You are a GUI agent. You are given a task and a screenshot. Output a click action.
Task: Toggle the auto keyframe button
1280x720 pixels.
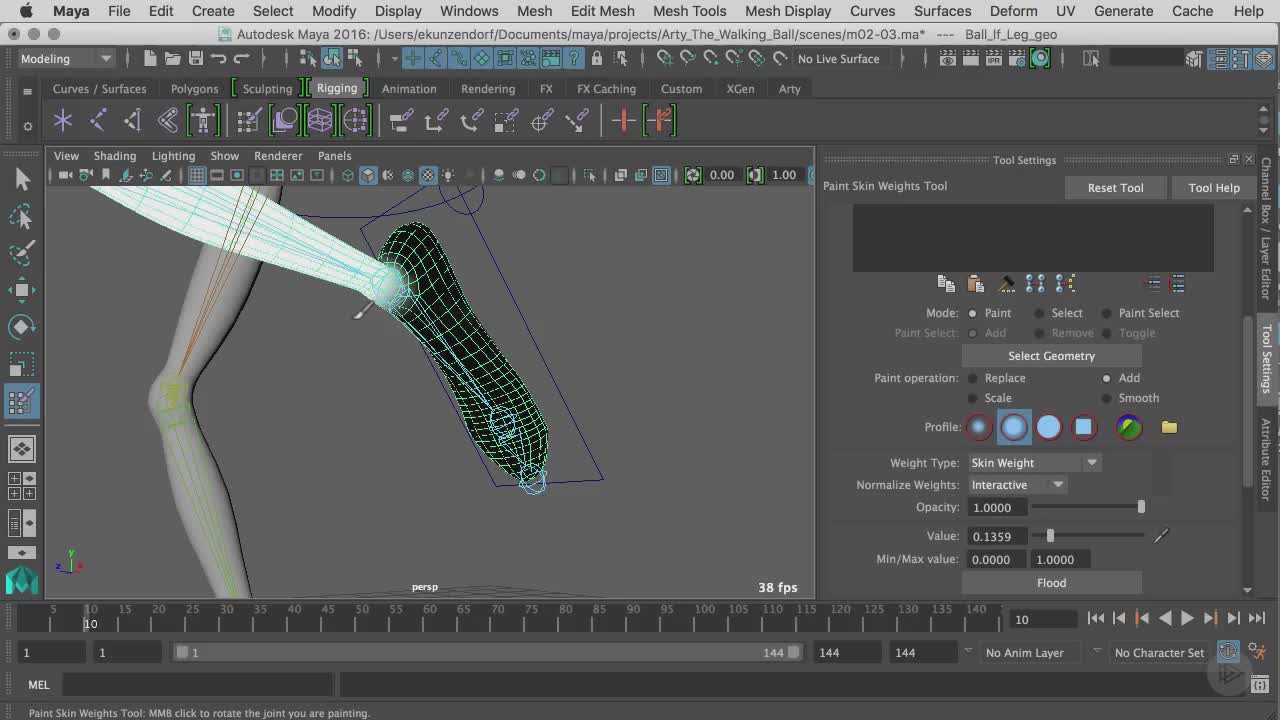[x=1228, y=652]
